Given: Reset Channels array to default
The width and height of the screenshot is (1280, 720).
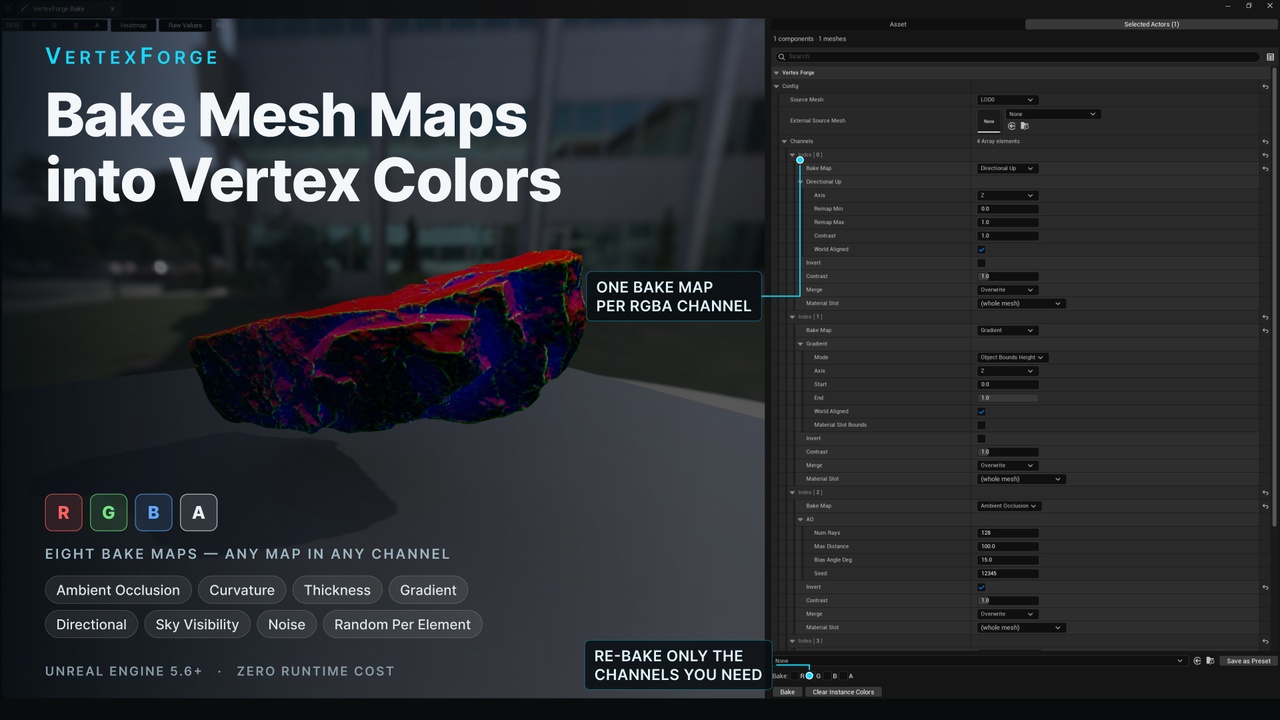Looking at the screenshot, I should [x=1266, y=142].
